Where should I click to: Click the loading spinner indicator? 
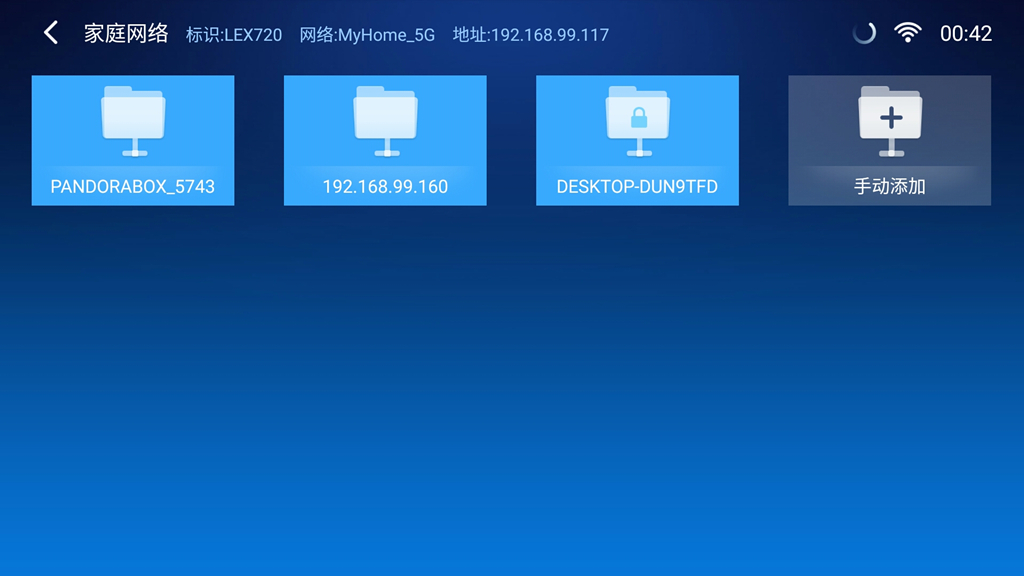click(864, 33)
